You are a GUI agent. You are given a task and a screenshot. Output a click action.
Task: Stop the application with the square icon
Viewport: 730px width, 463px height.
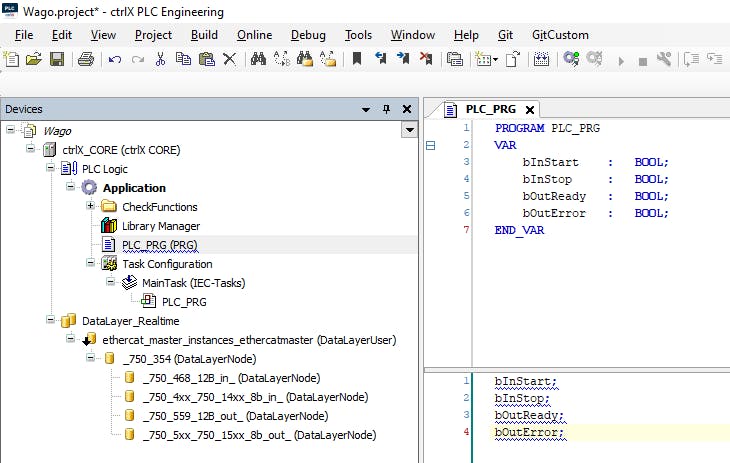(643, 61)
